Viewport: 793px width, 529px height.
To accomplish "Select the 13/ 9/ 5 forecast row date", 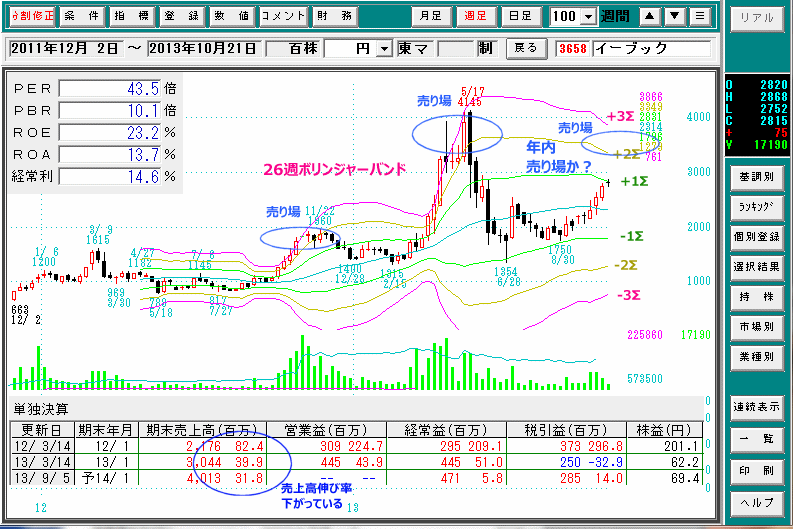I will (x=42, y=478).
